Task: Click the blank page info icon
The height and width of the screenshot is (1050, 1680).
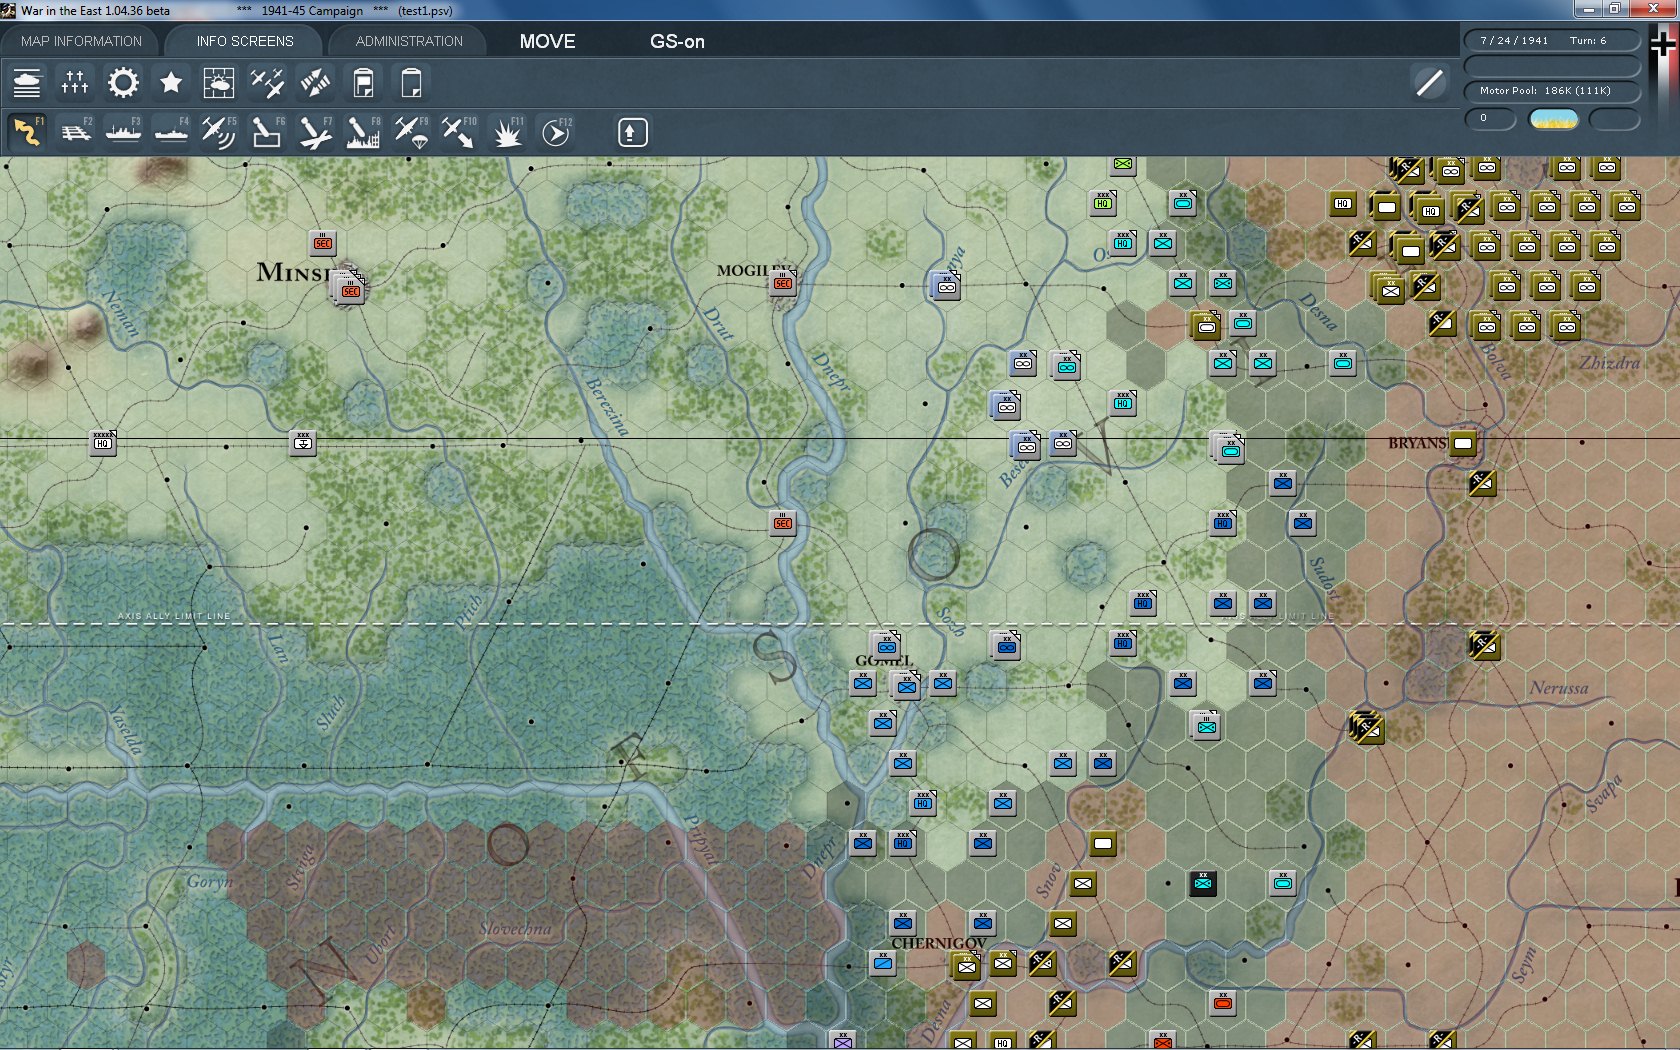Action: coord(411,83)
